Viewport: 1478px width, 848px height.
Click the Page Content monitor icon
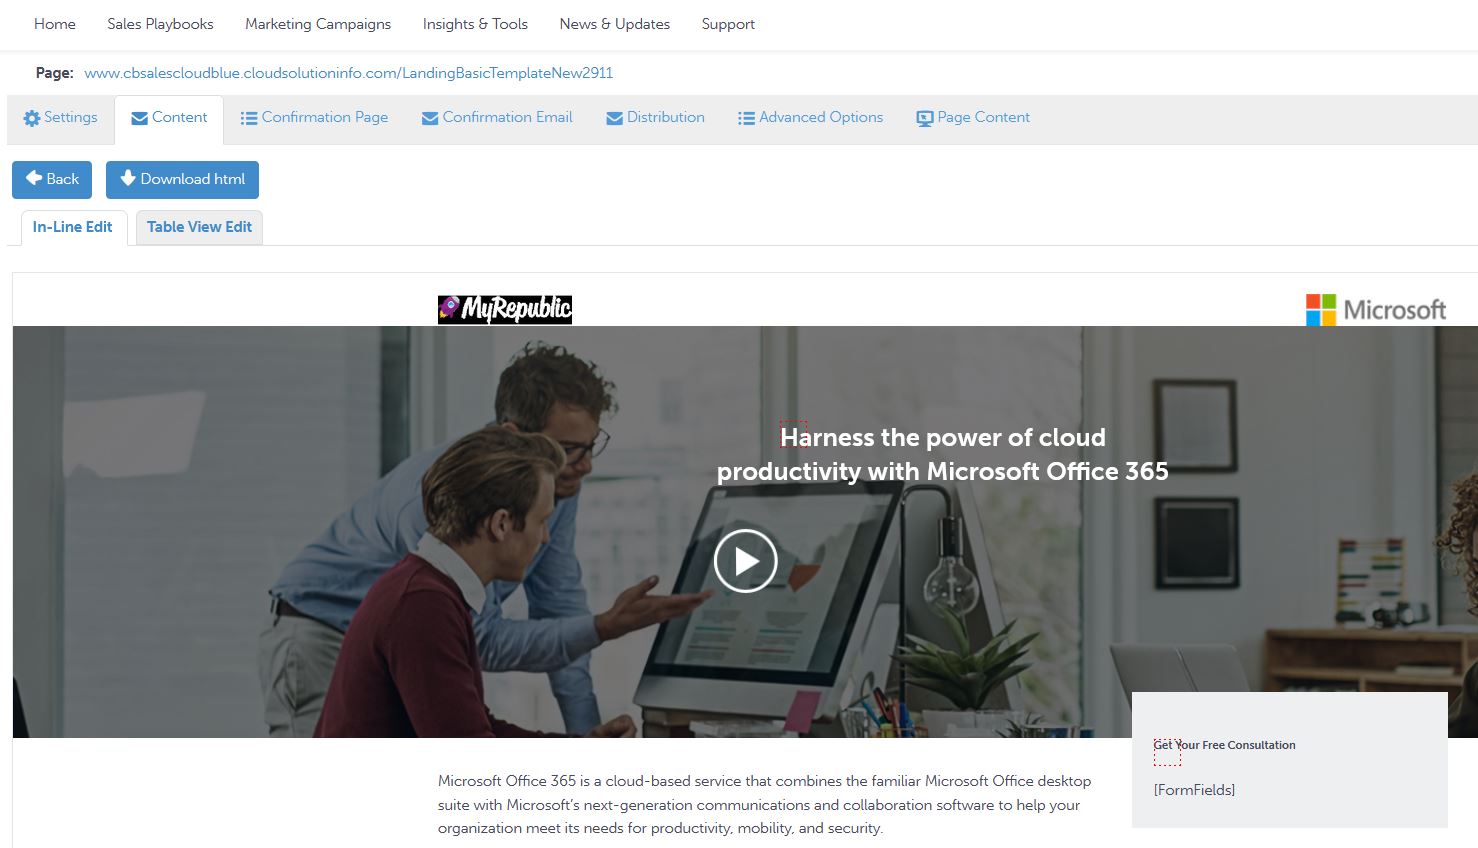[925, 118]
